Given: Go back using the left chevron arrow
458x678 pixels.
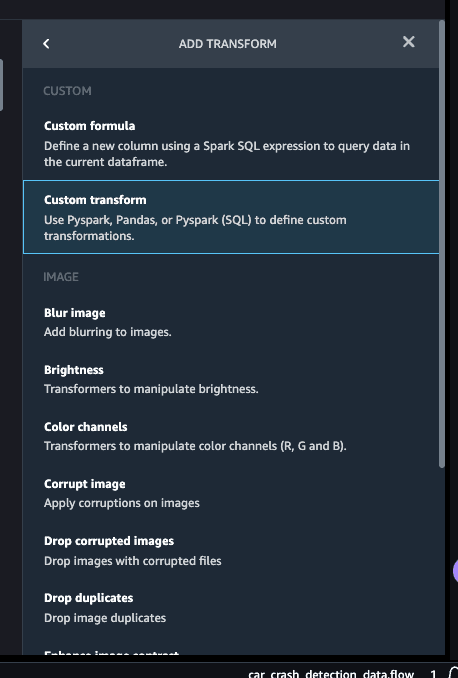Looking at the screenshot, I should 46,44.
